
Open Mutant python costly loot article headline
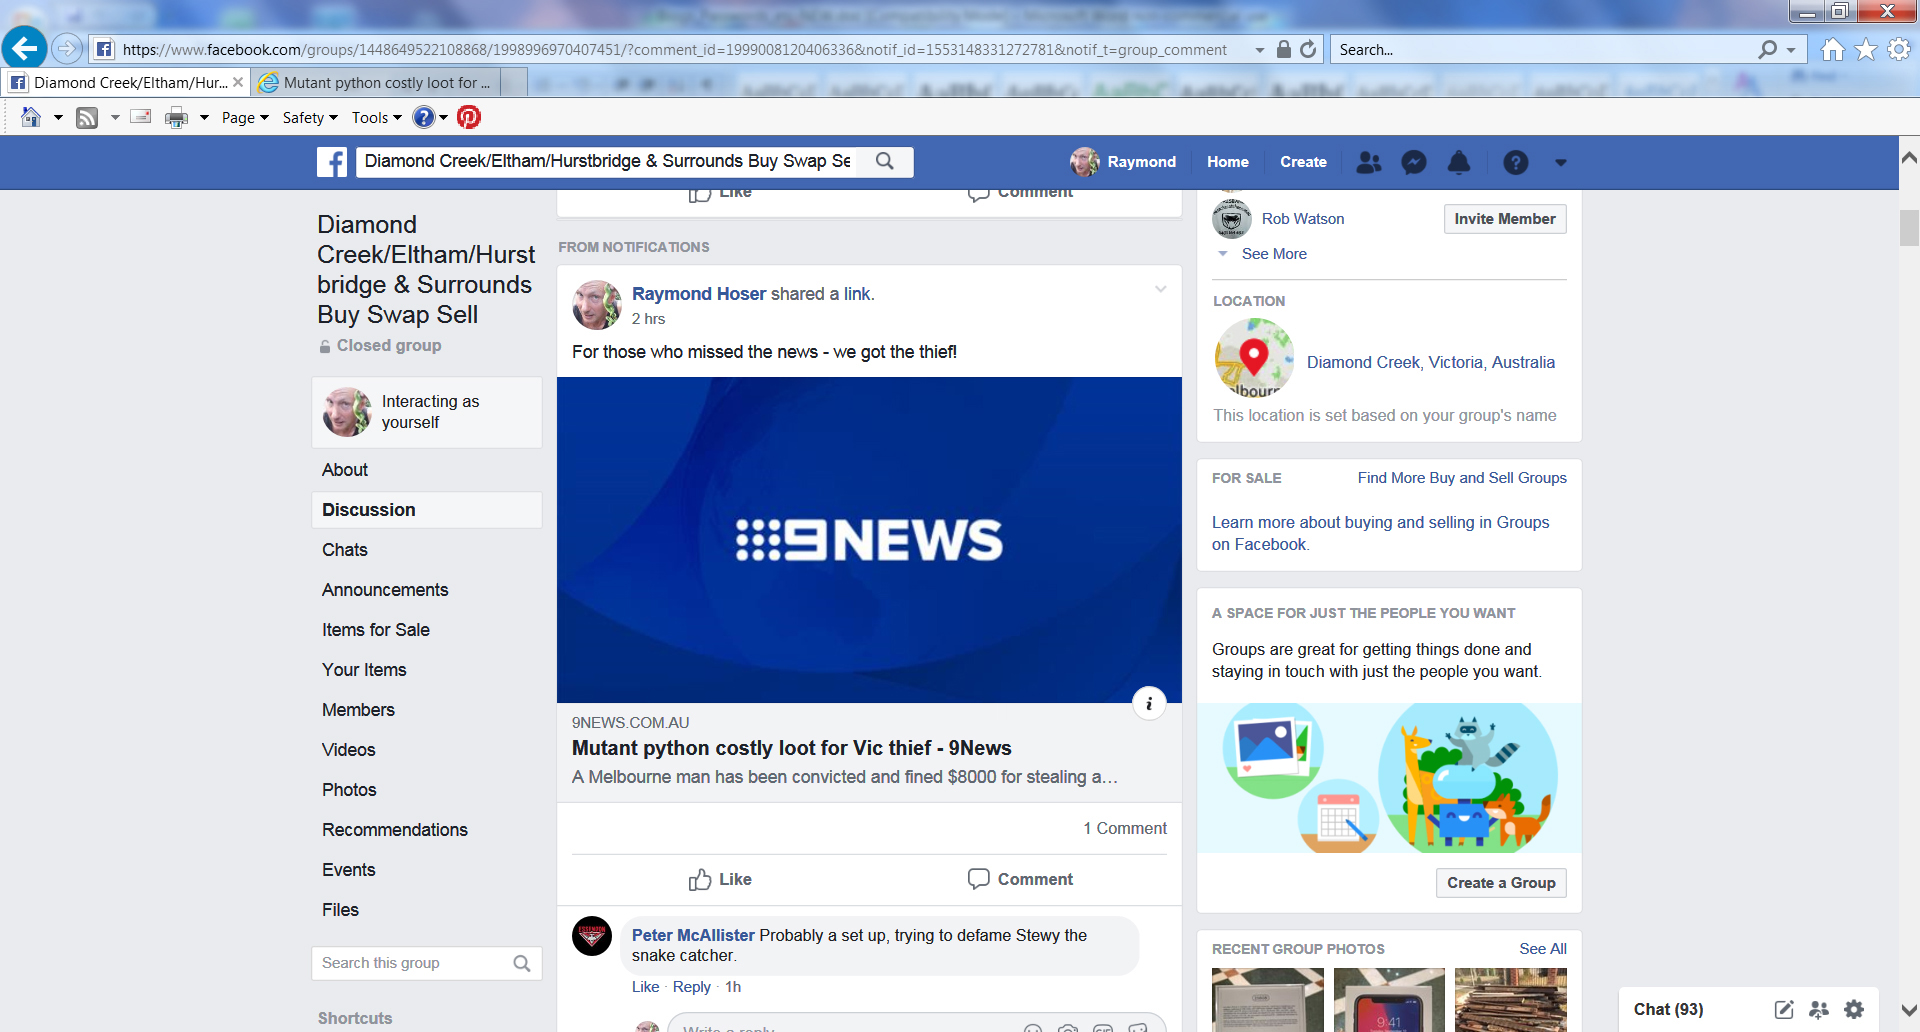point(791,748)
